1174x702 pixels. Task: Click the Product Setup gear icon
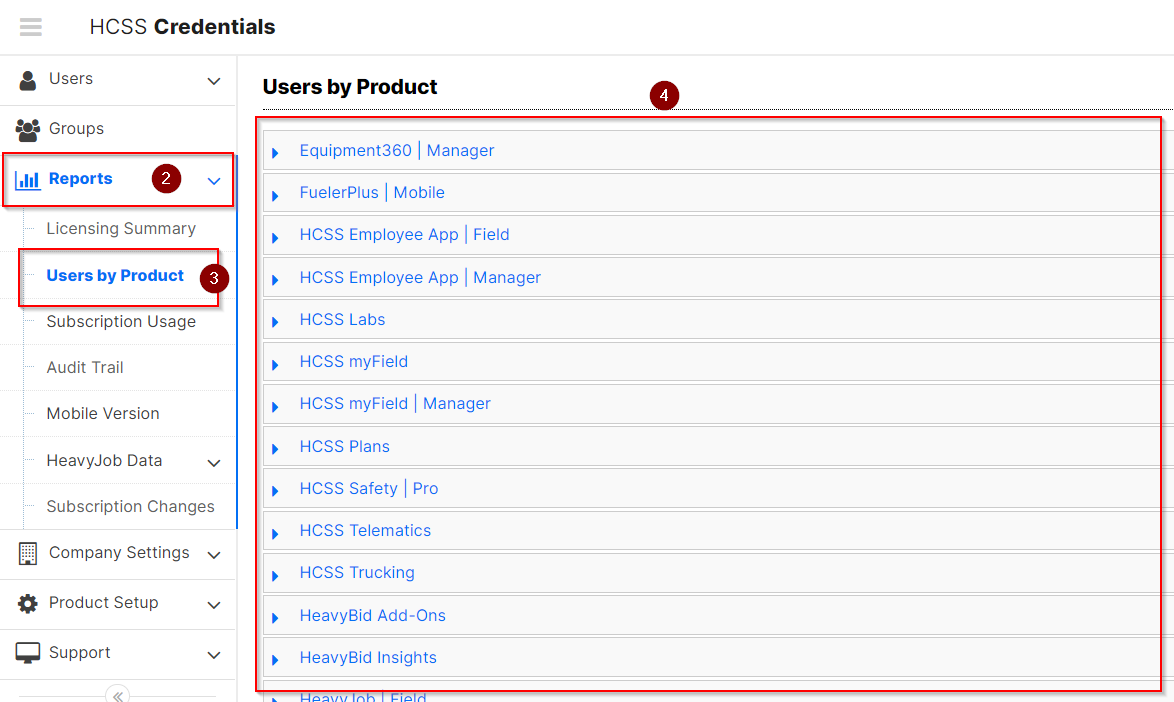pos(25,603)
